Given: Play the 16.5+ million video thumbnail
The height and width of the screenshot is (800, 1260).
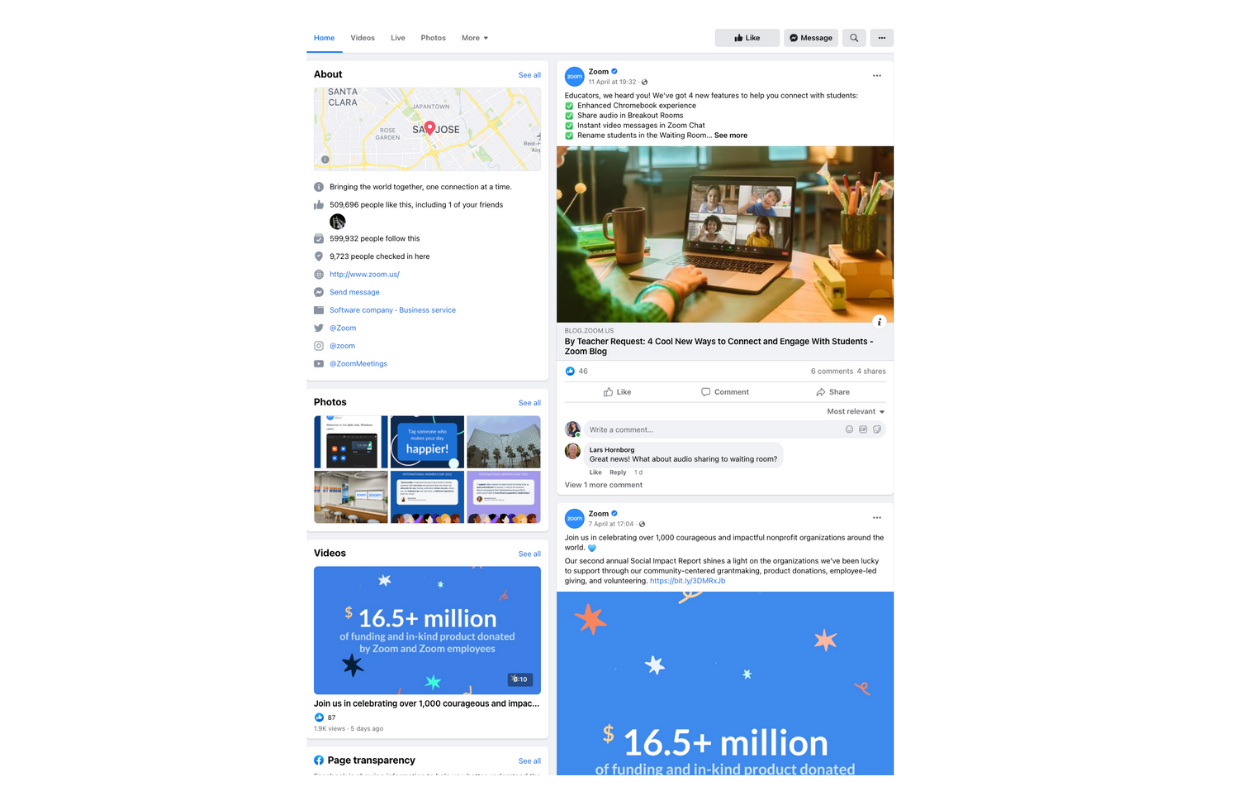Looking at the screenshot, I should click(427, 630).
